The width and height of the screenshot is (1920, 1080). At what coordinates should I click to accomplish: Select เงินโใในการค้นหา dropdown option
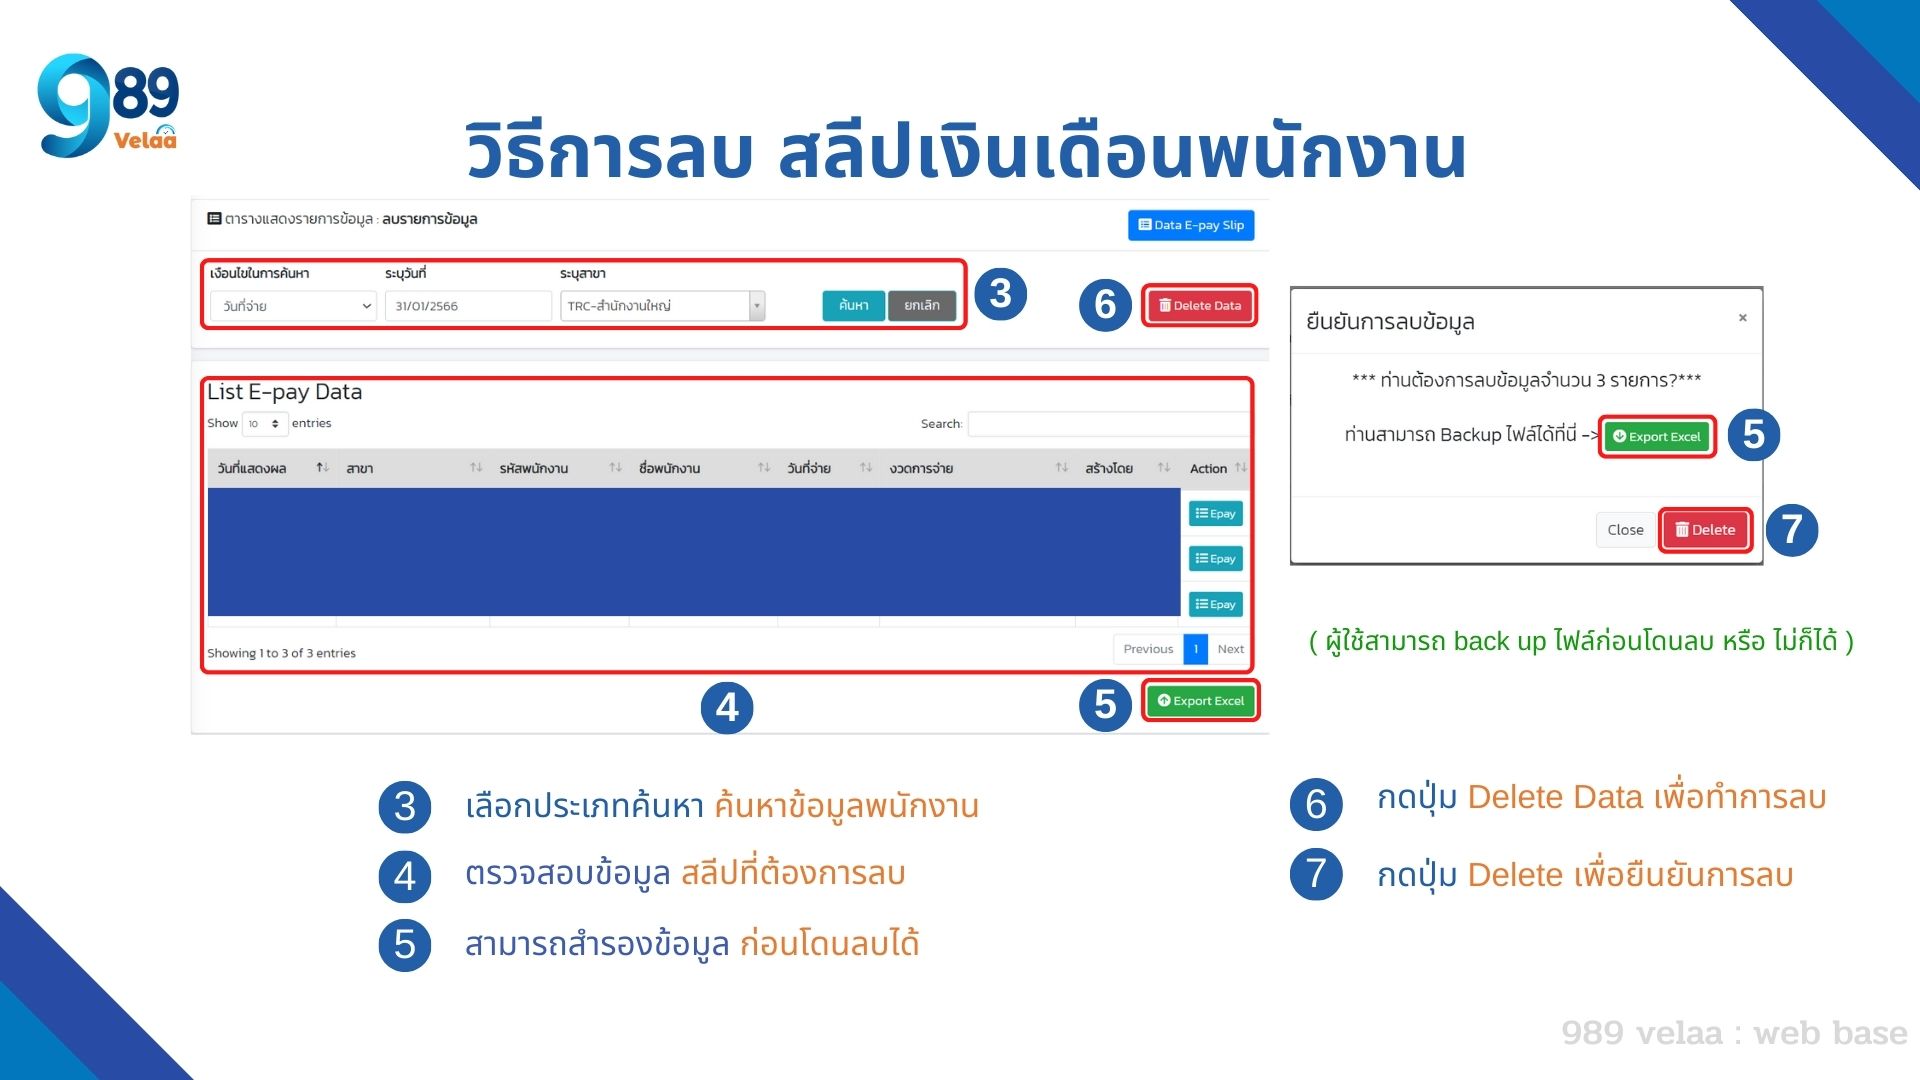coord(290,303)
